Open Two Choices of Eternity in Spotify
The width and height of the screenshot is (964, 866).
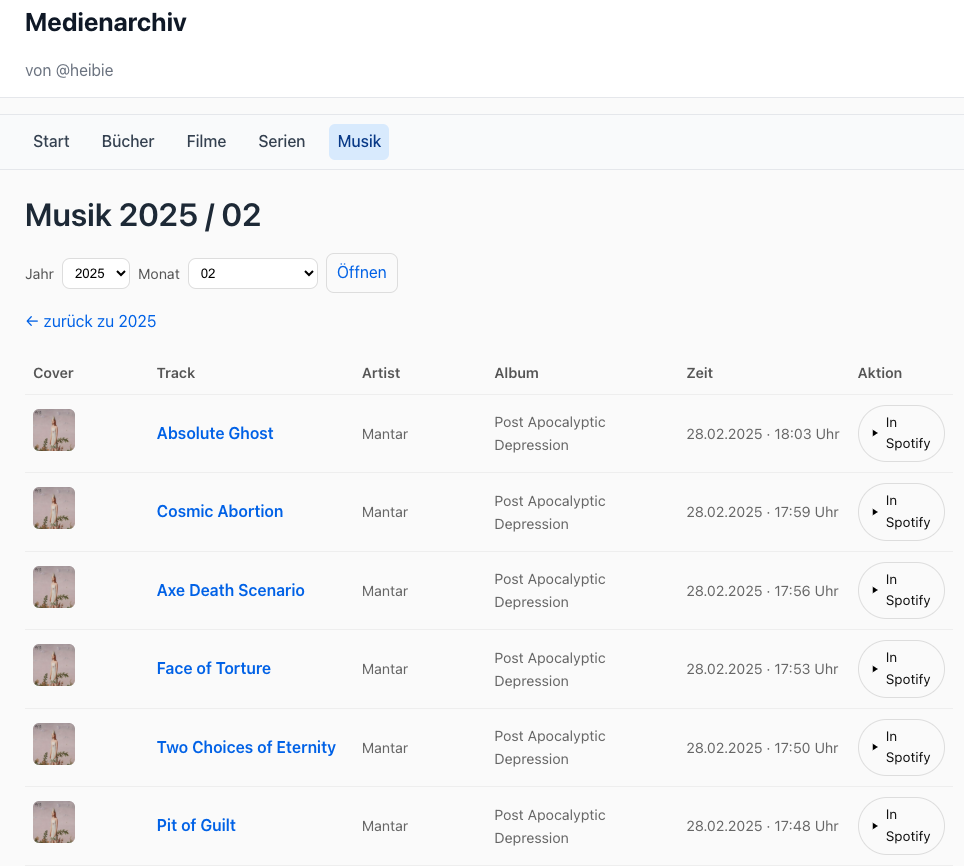coord(900,747)
